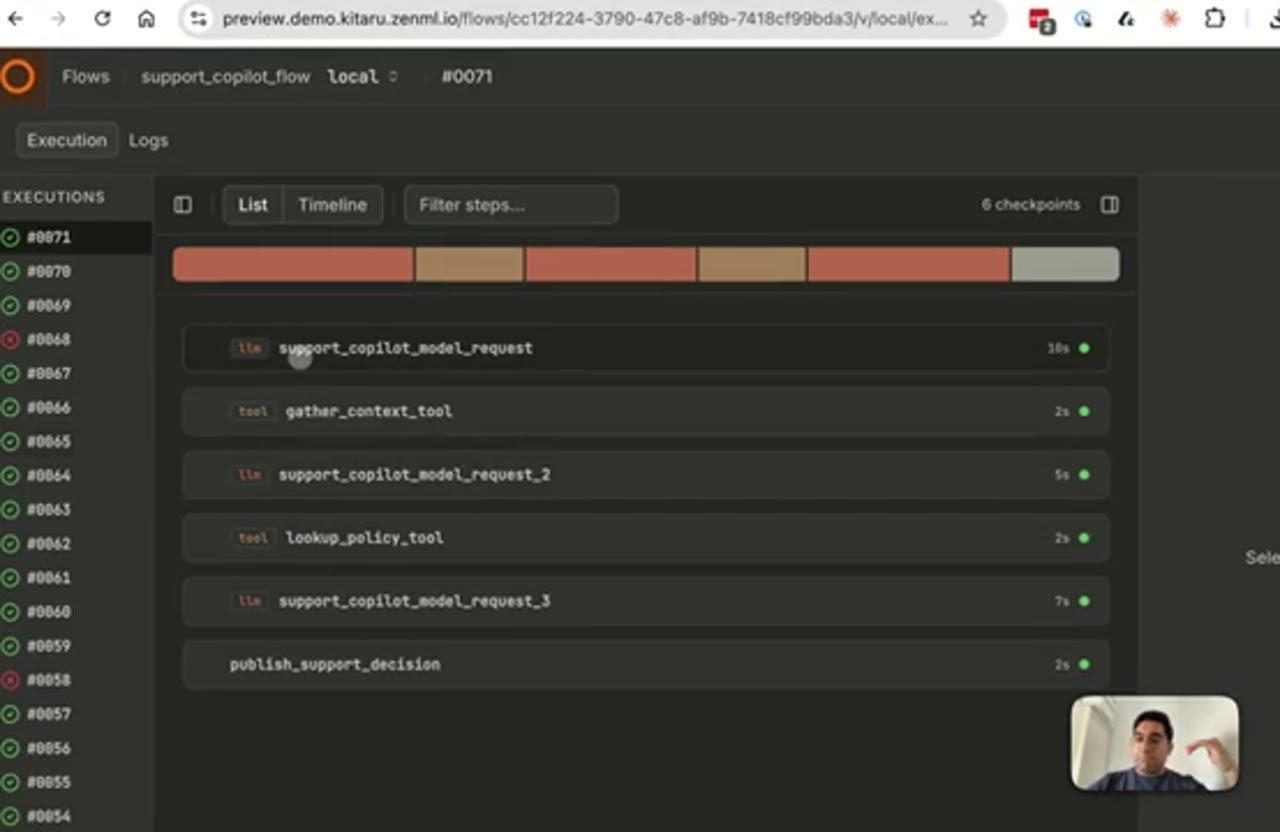Expand the support_copilot_model_request step
This screenshot has height=832, width=1280.
pos(646,348)
